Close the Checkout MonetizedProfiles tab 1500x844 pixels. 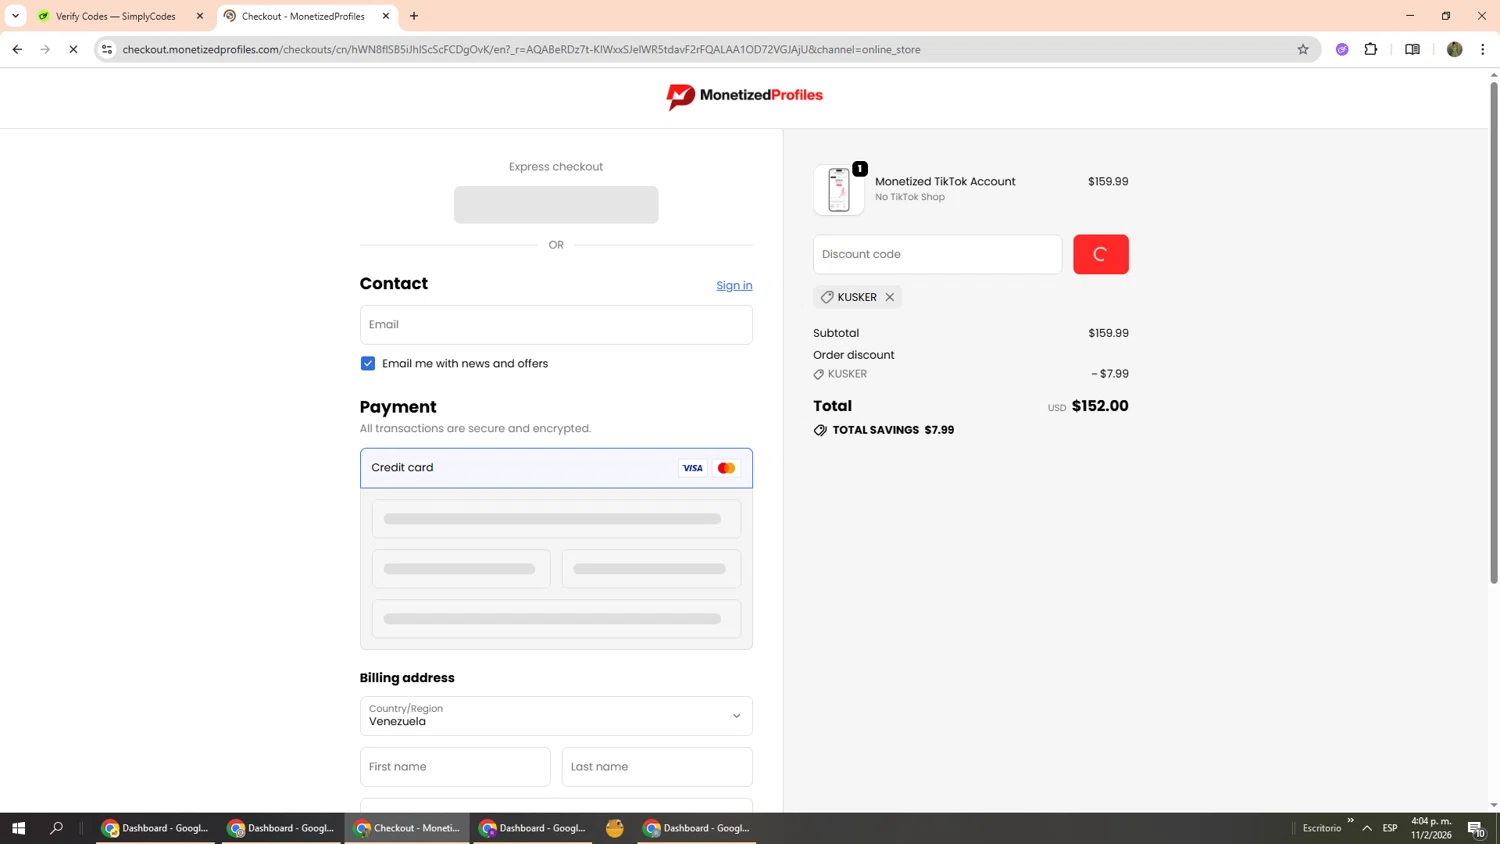point(386,16)
